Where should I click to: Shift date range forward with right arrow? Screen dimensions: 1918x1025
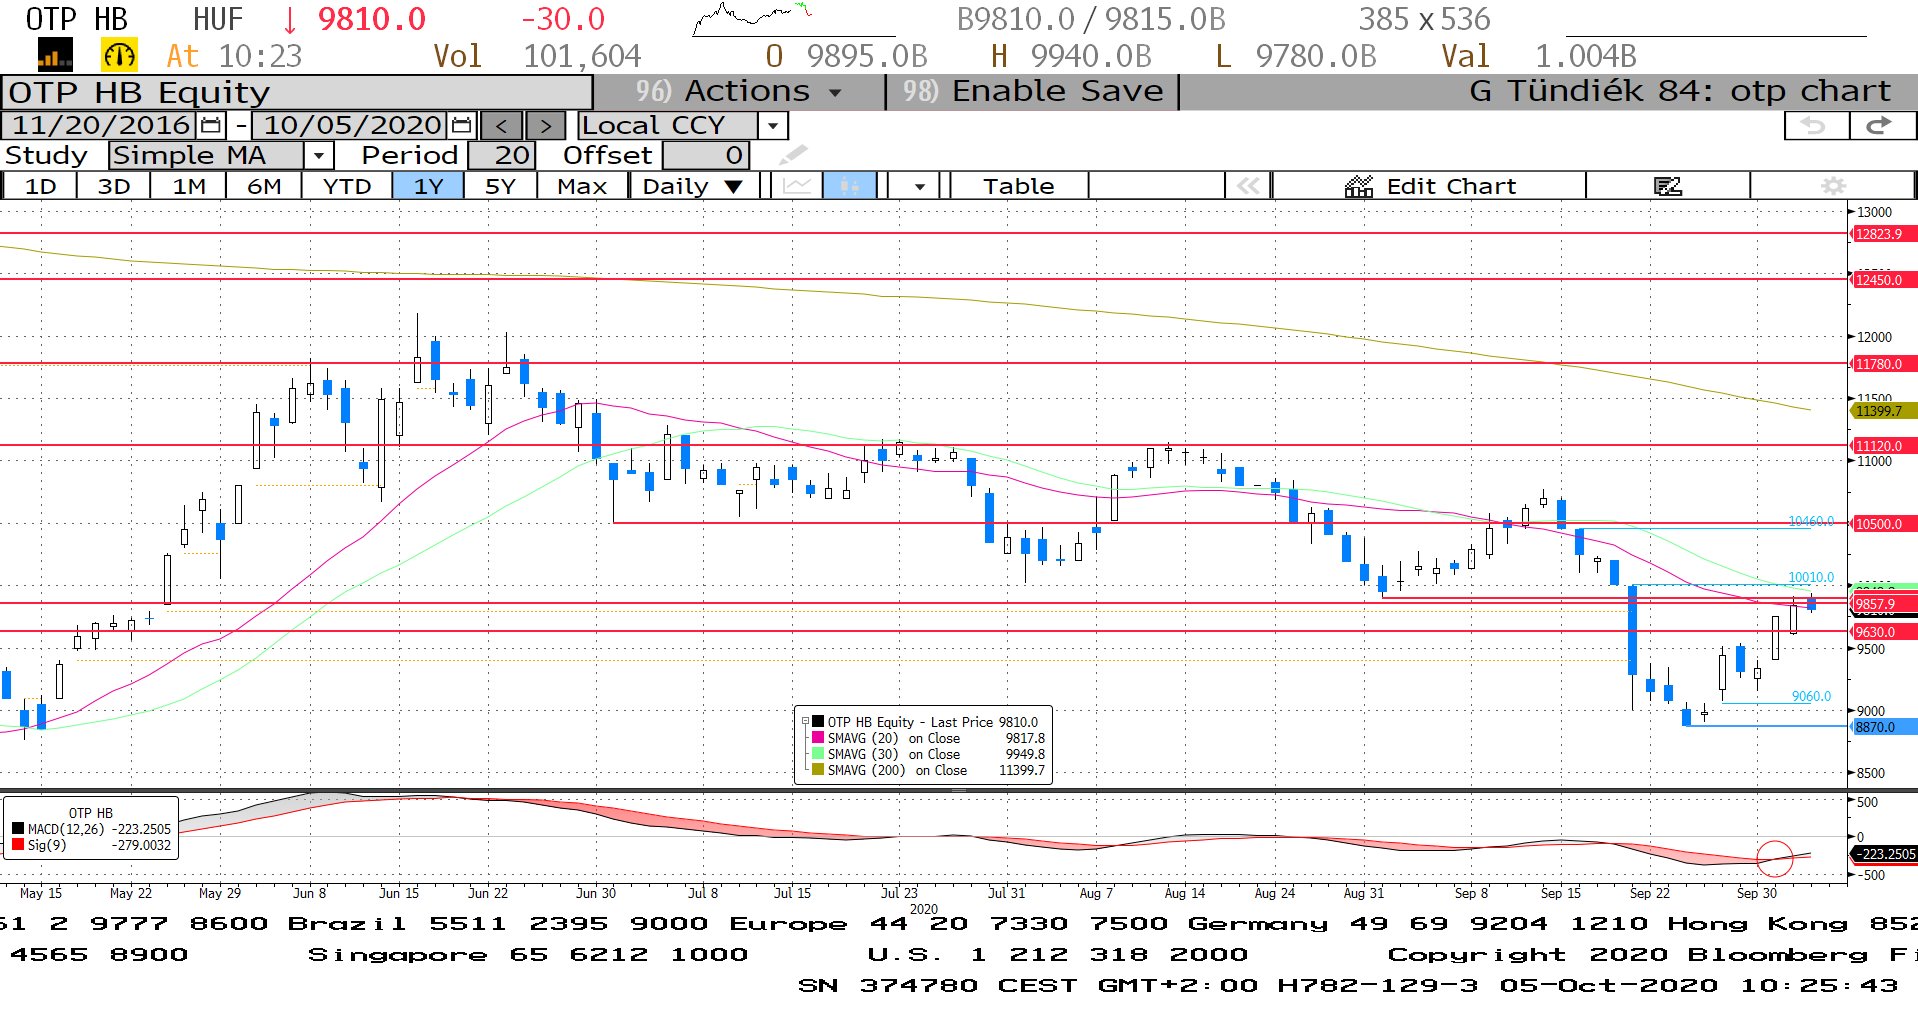[545, 126]
